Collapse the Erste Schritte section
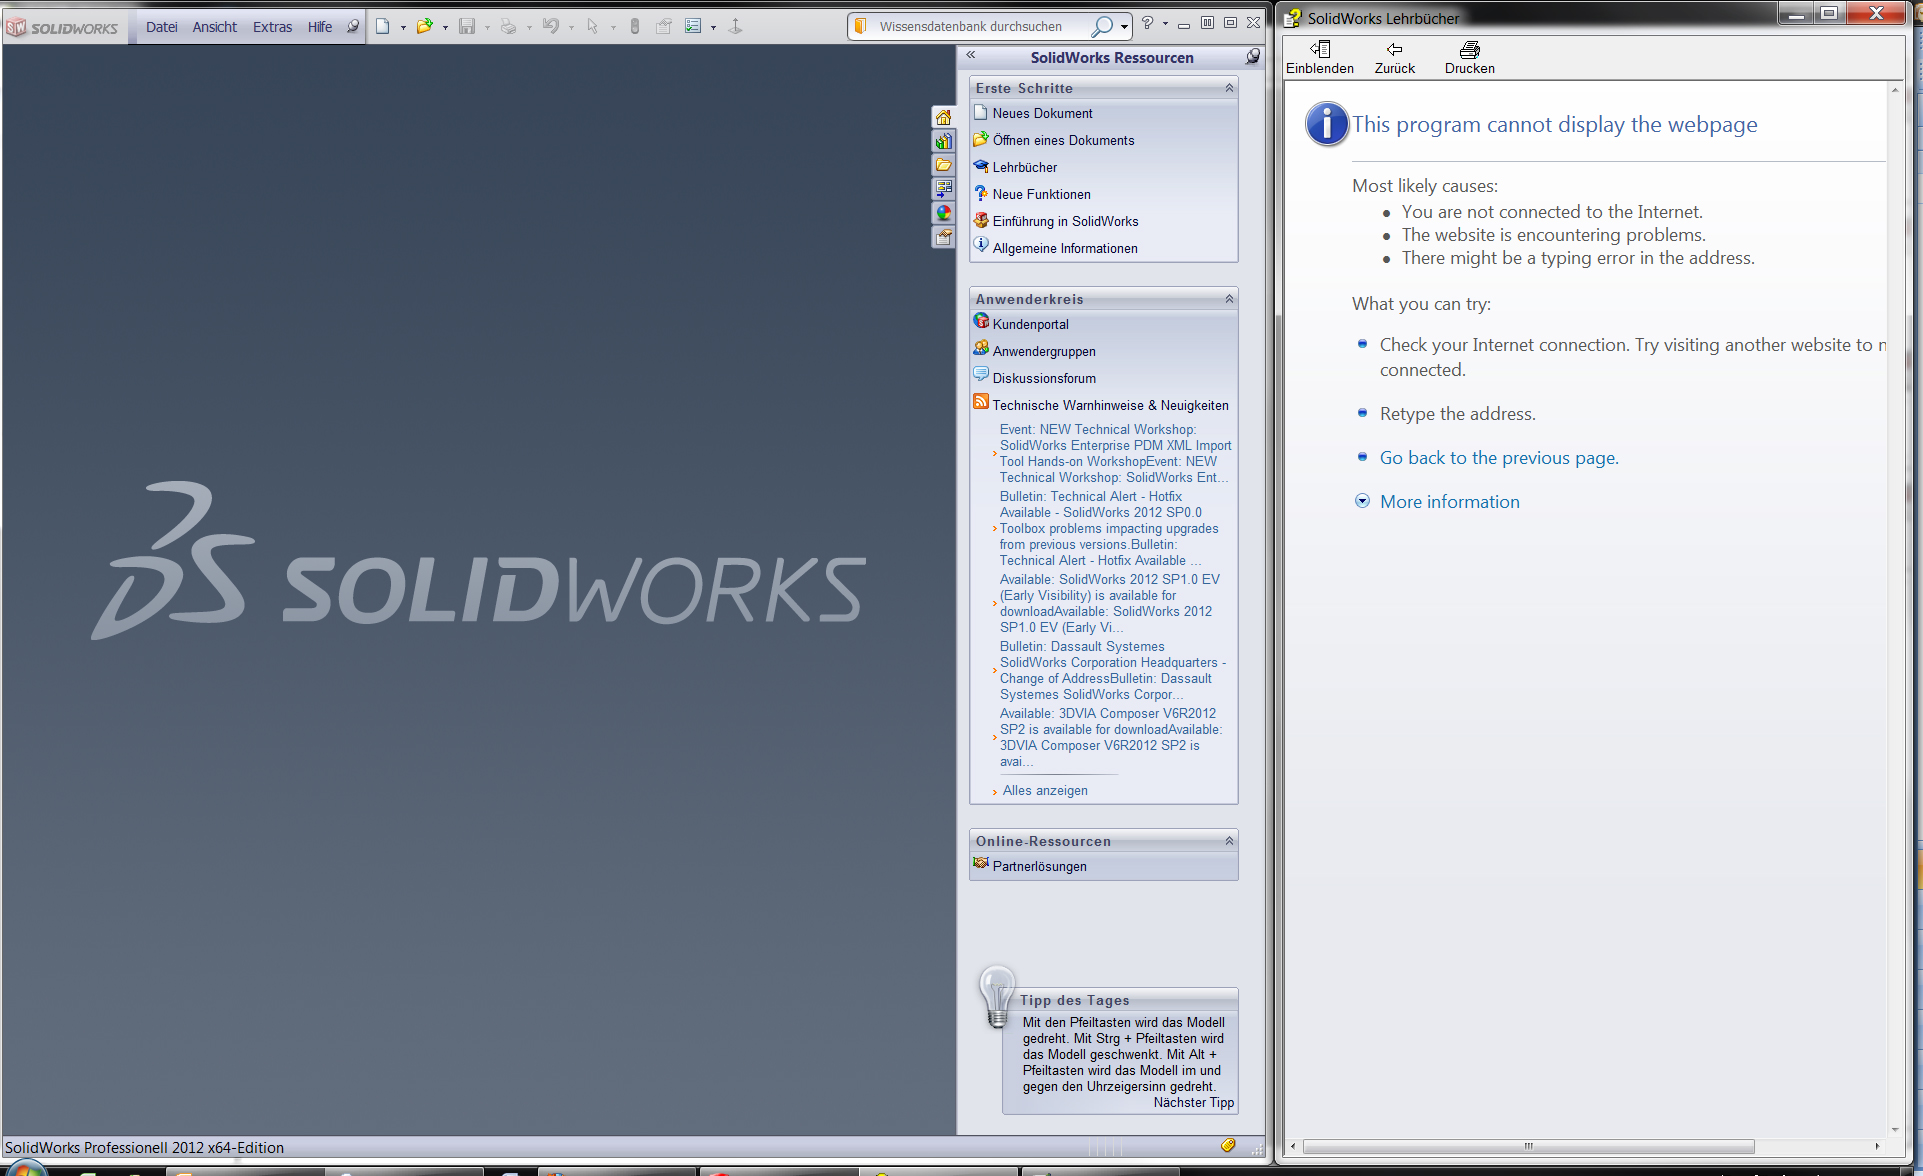This screenshot has width=1923, height=1176. 1229,88
